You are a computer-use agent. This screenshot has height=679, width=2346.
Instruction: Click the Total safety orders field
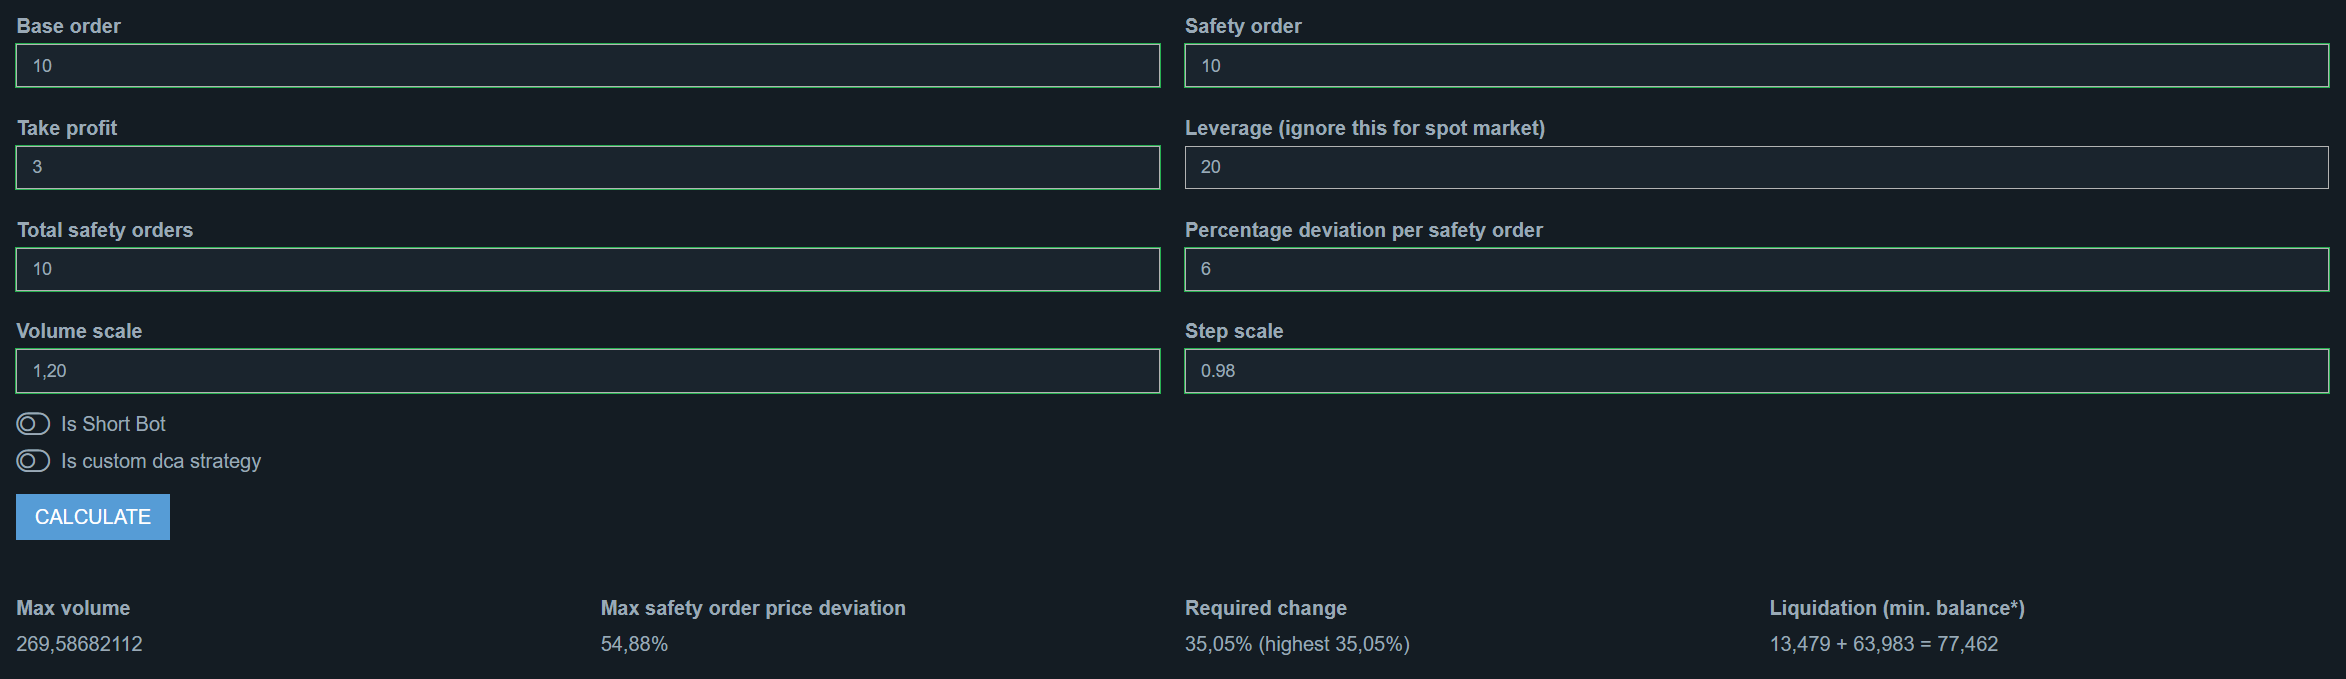588,270
